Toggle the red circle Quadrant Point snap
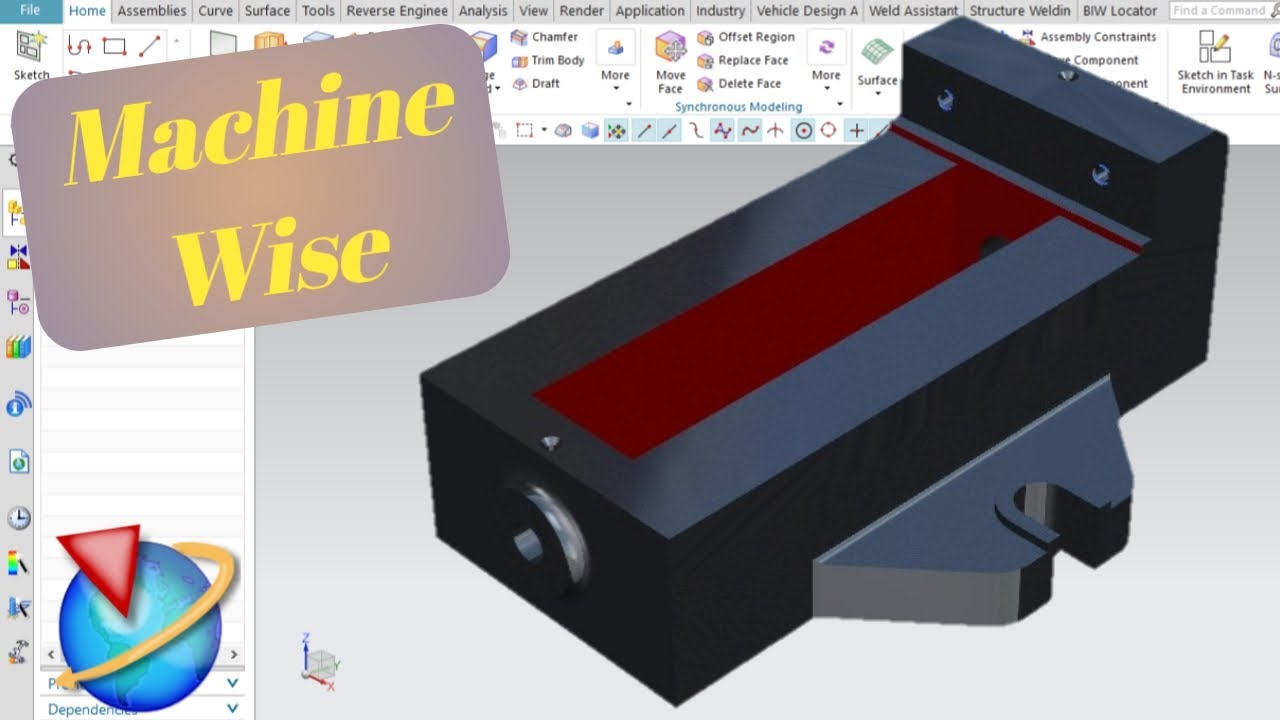 [x=828, y=130]
